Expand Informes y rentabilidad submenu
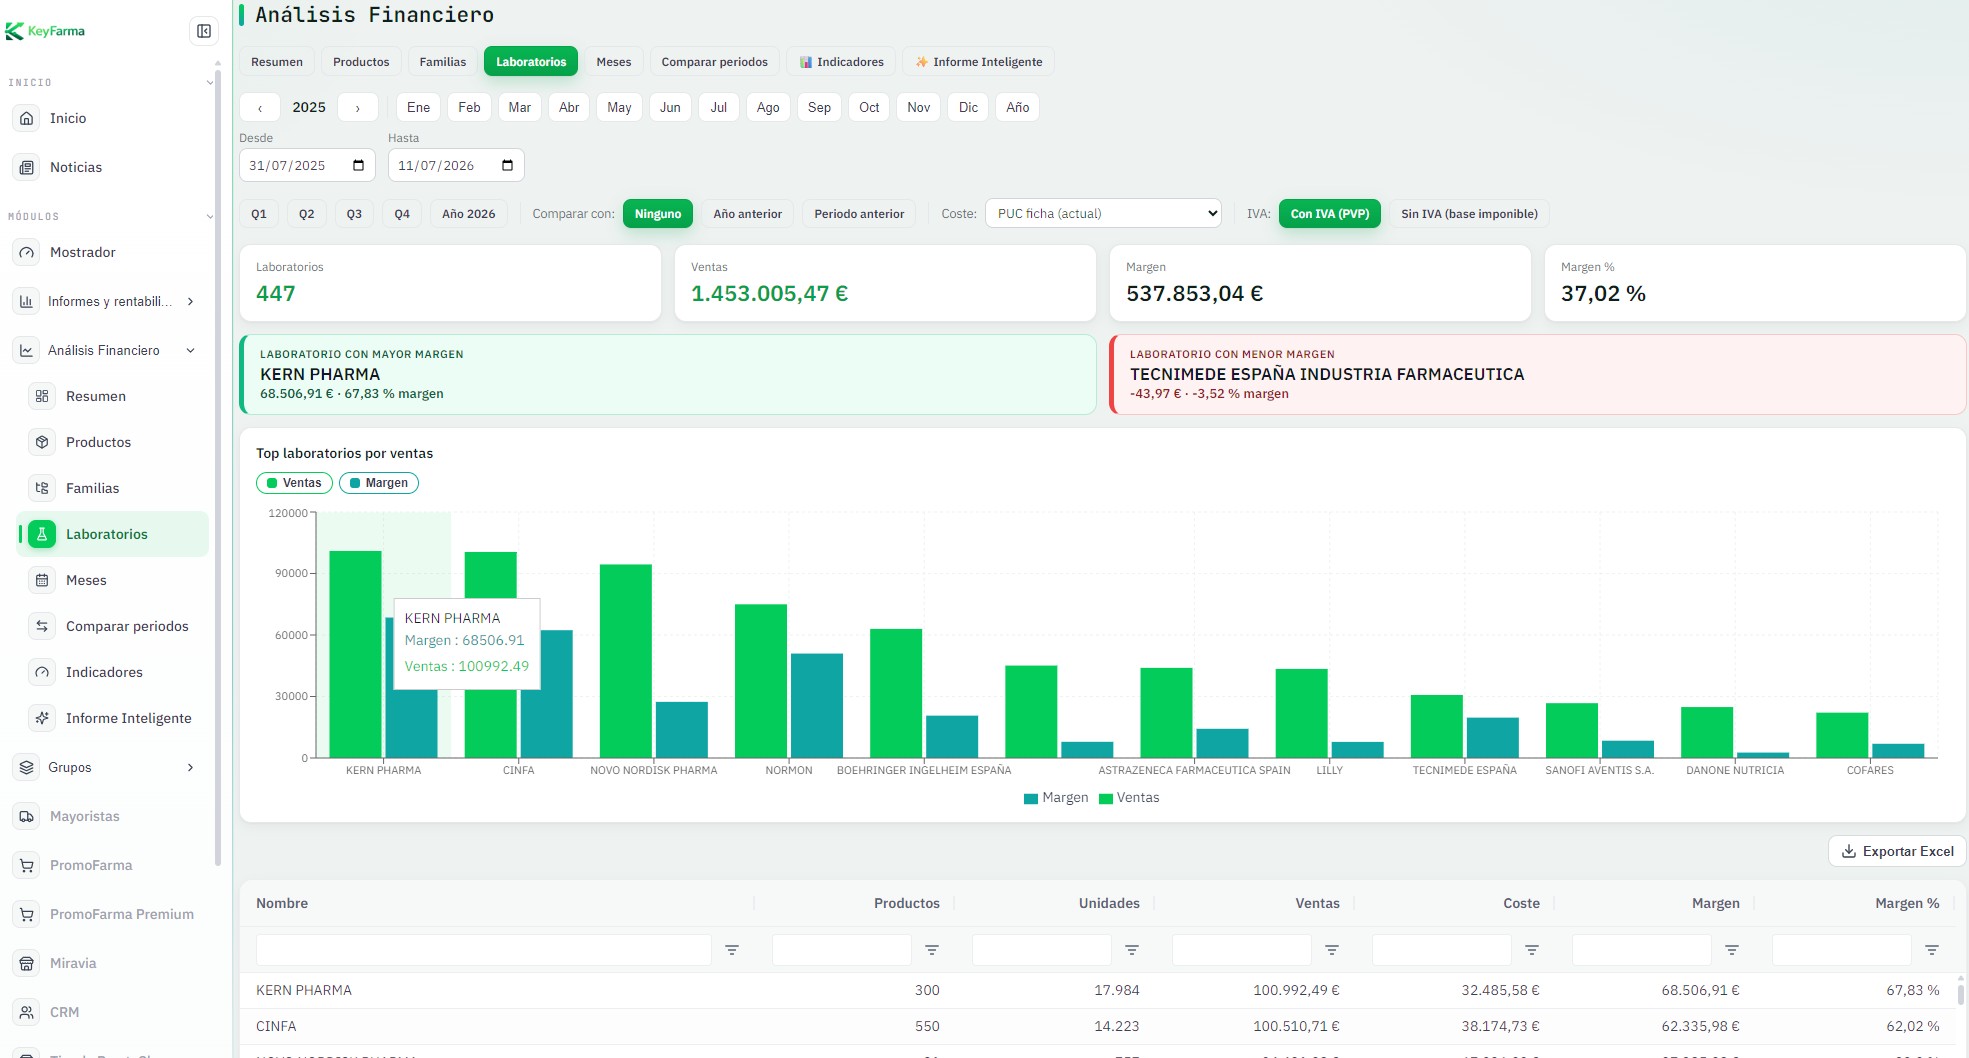The width and height of the screenshot is (1969, 1058). (190, 301)
